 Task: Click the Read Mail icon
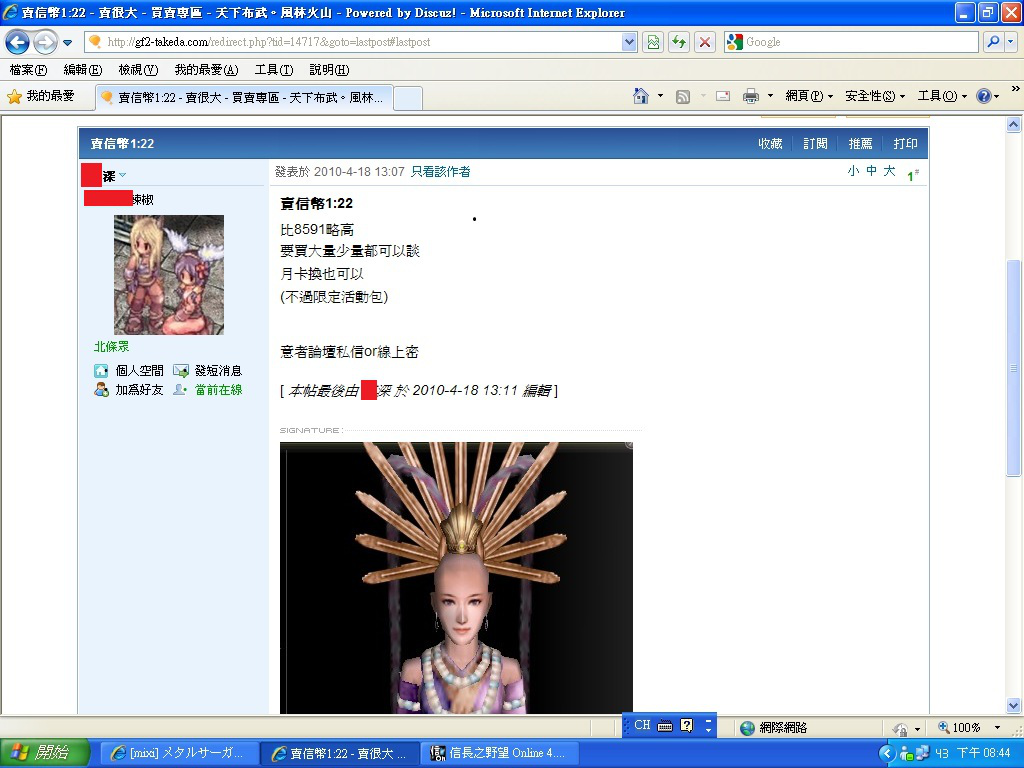(723, 96)
